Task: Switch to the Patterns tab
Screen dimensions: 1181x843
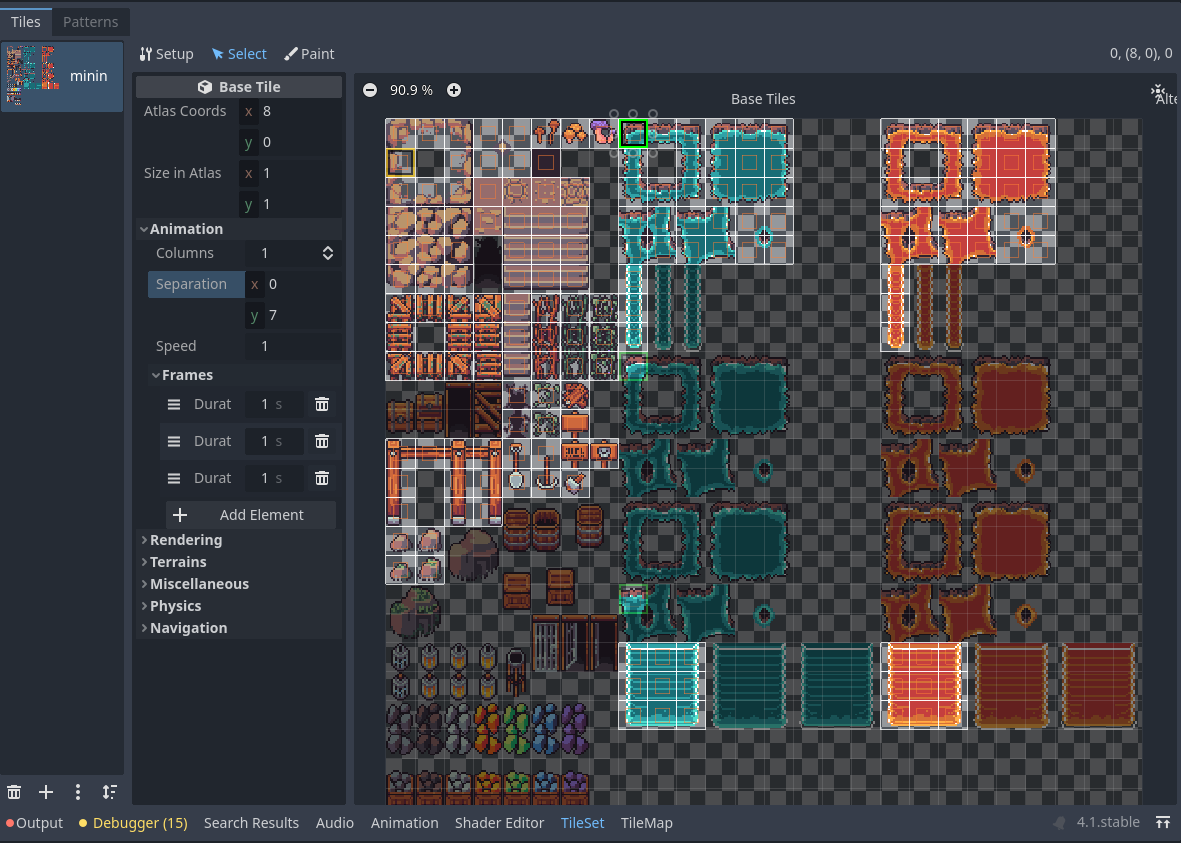Action: point(90,21)
